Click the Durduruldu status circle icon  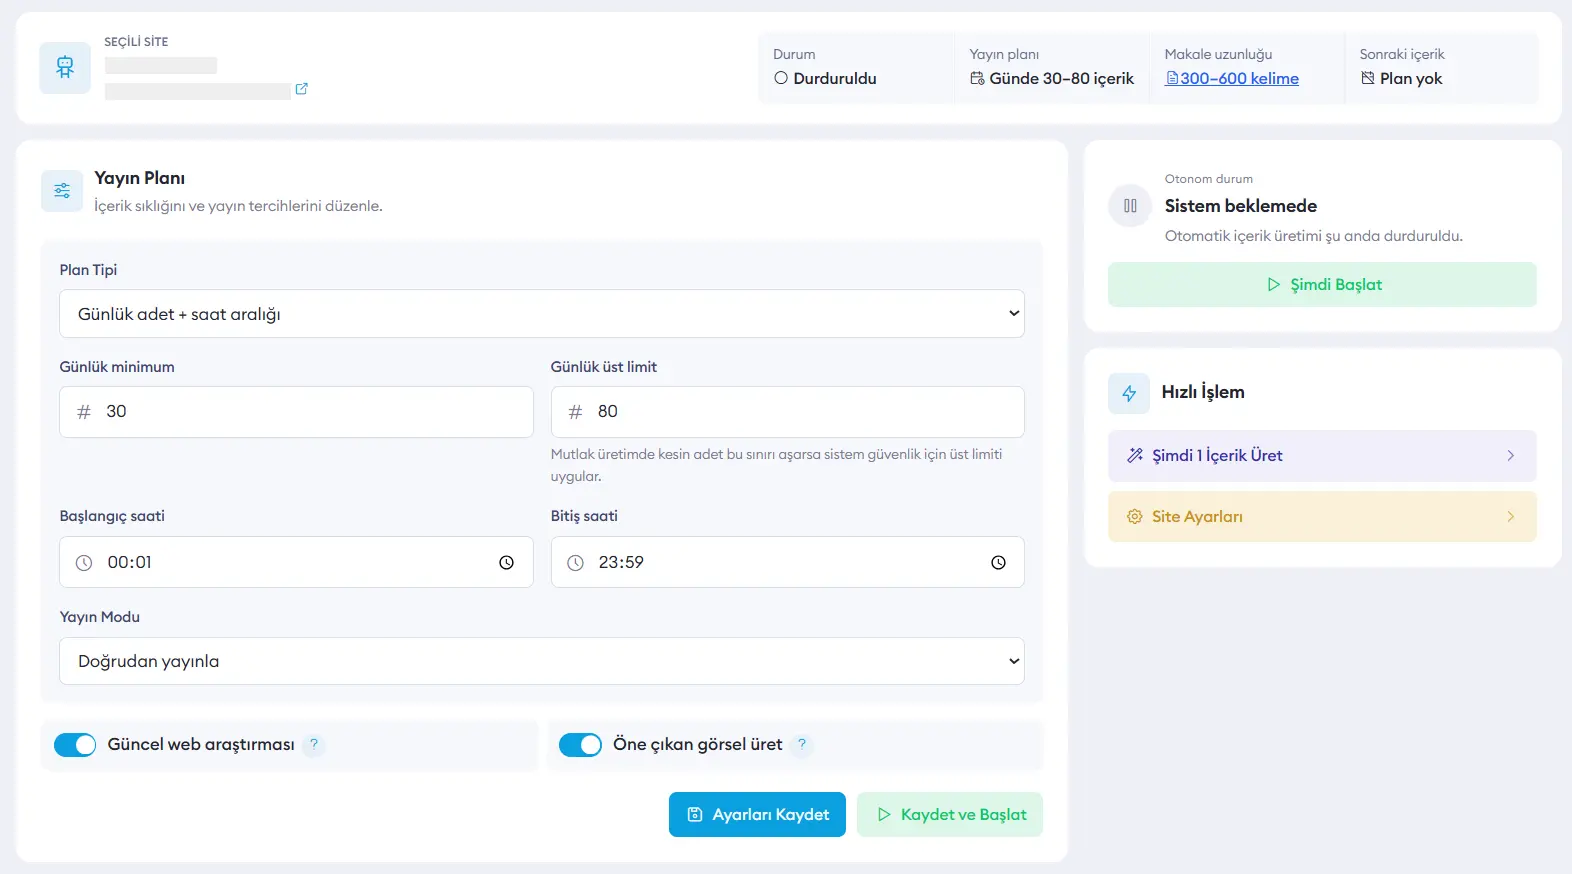[781, 78]
